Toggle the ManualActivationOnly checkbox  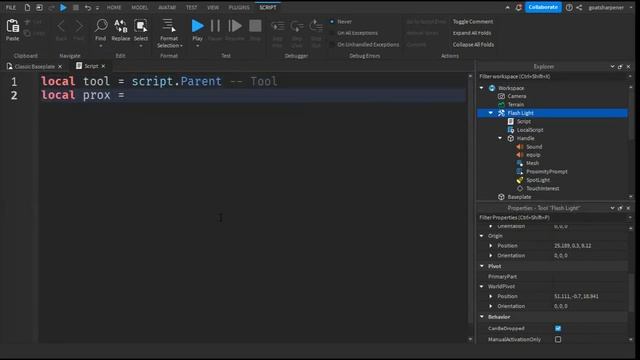click(558, 340)
